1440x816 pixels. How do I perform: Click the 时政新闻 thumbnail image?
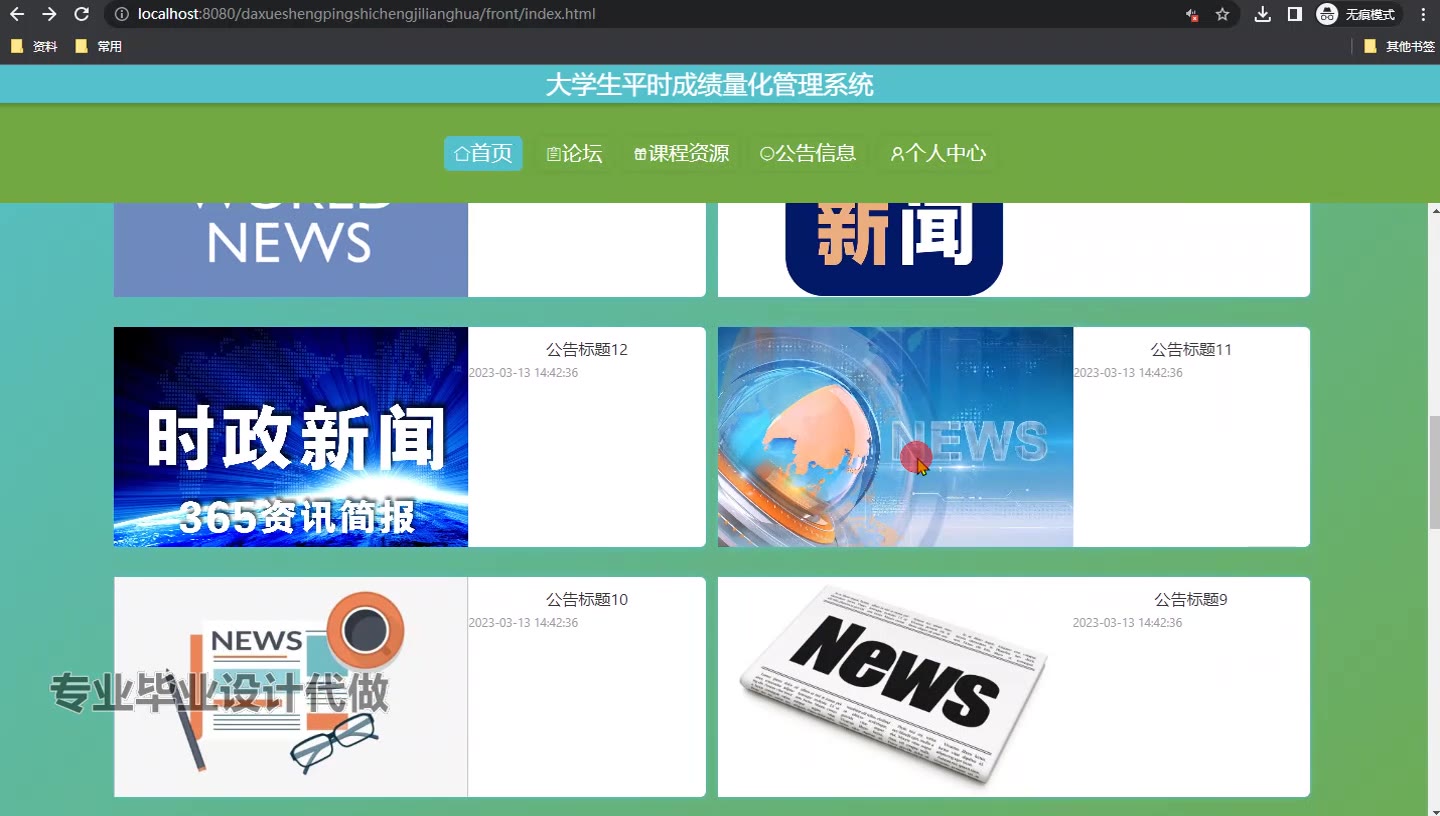pyautogui.click(x=291, y=437)
